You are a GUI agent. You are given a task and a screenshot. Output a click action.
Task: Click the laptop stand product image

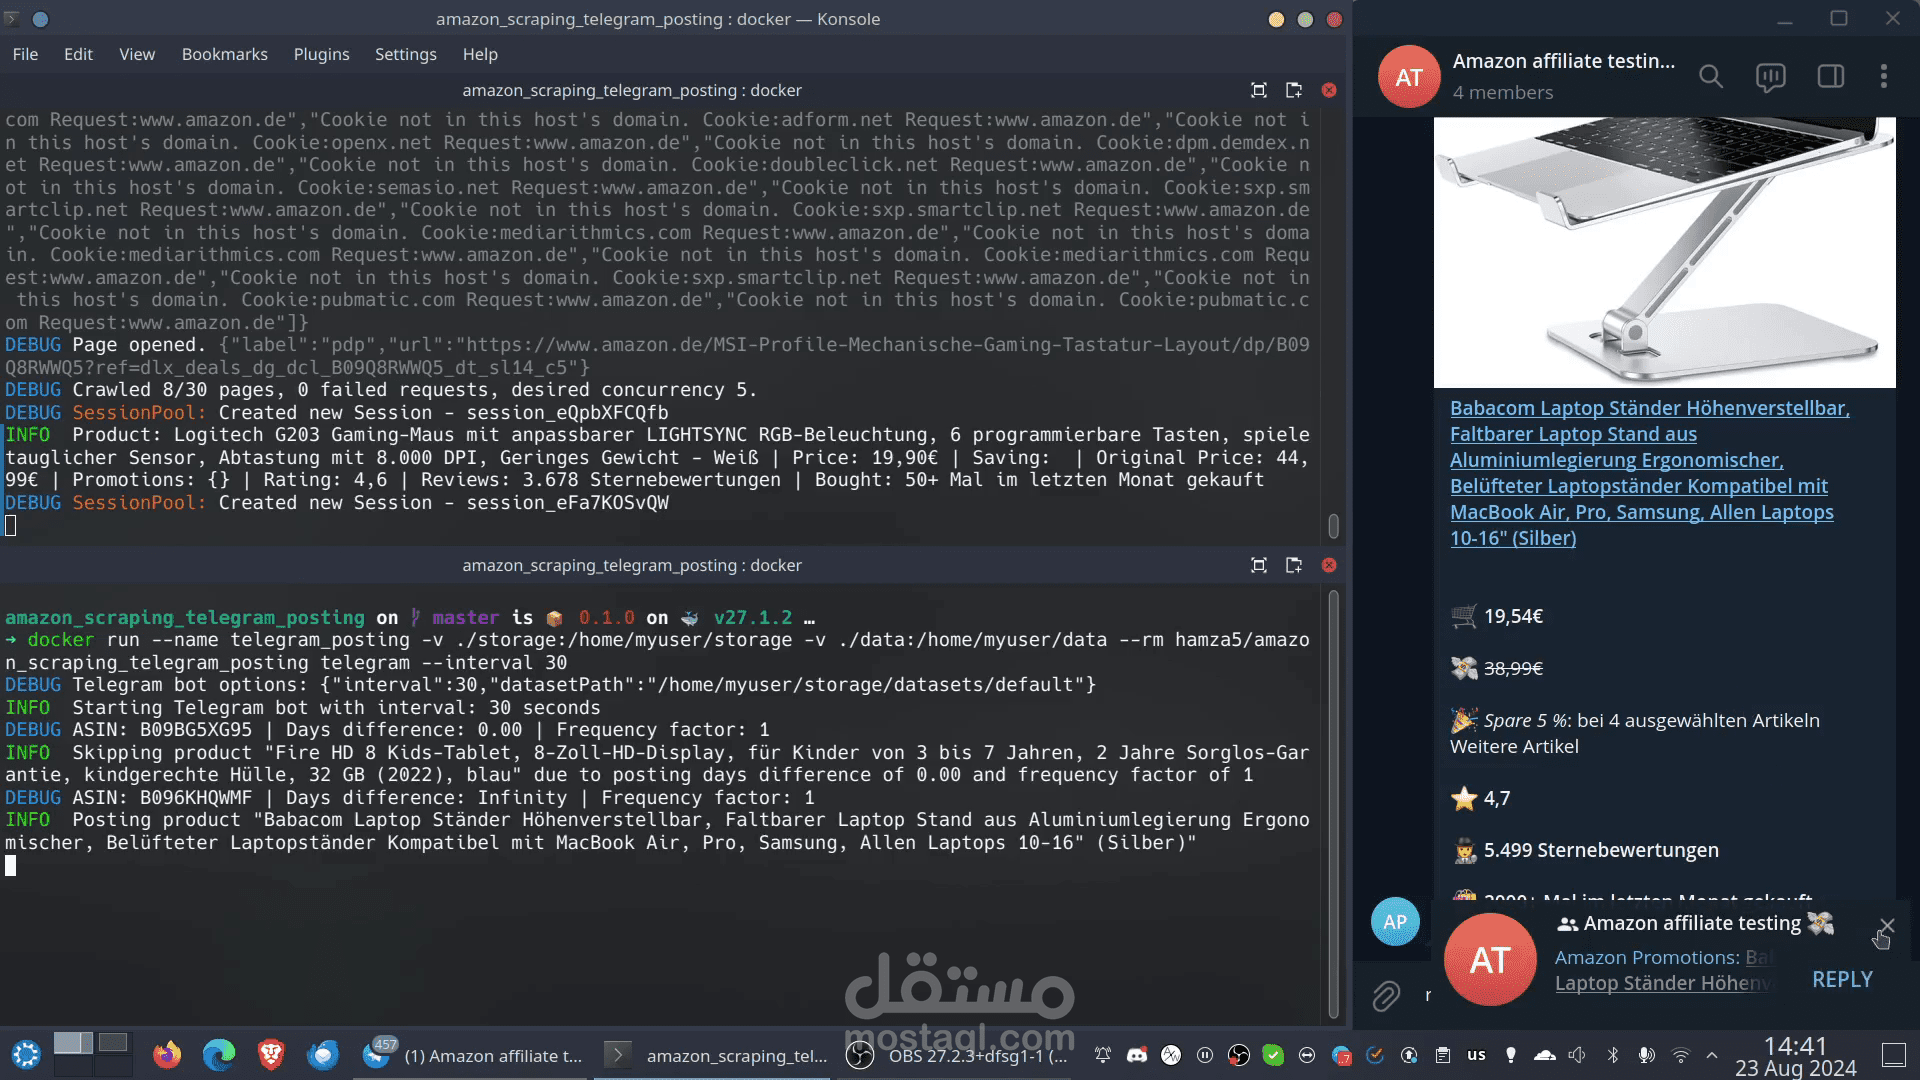click(x=1664, y=252)
